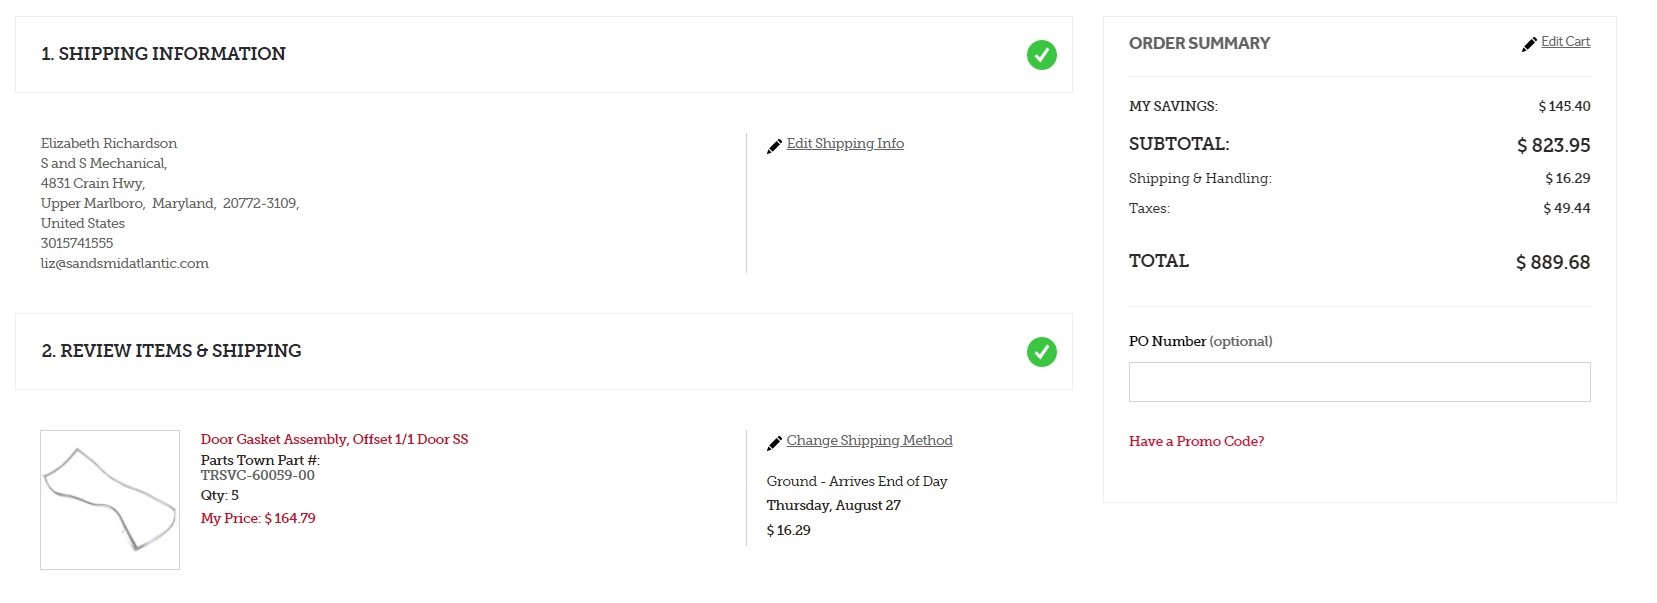This screenshot has width=1657, height=603.
Task: Open the Edit Shipping Info link
Action: pyautogui.click(x=845, y=144)
